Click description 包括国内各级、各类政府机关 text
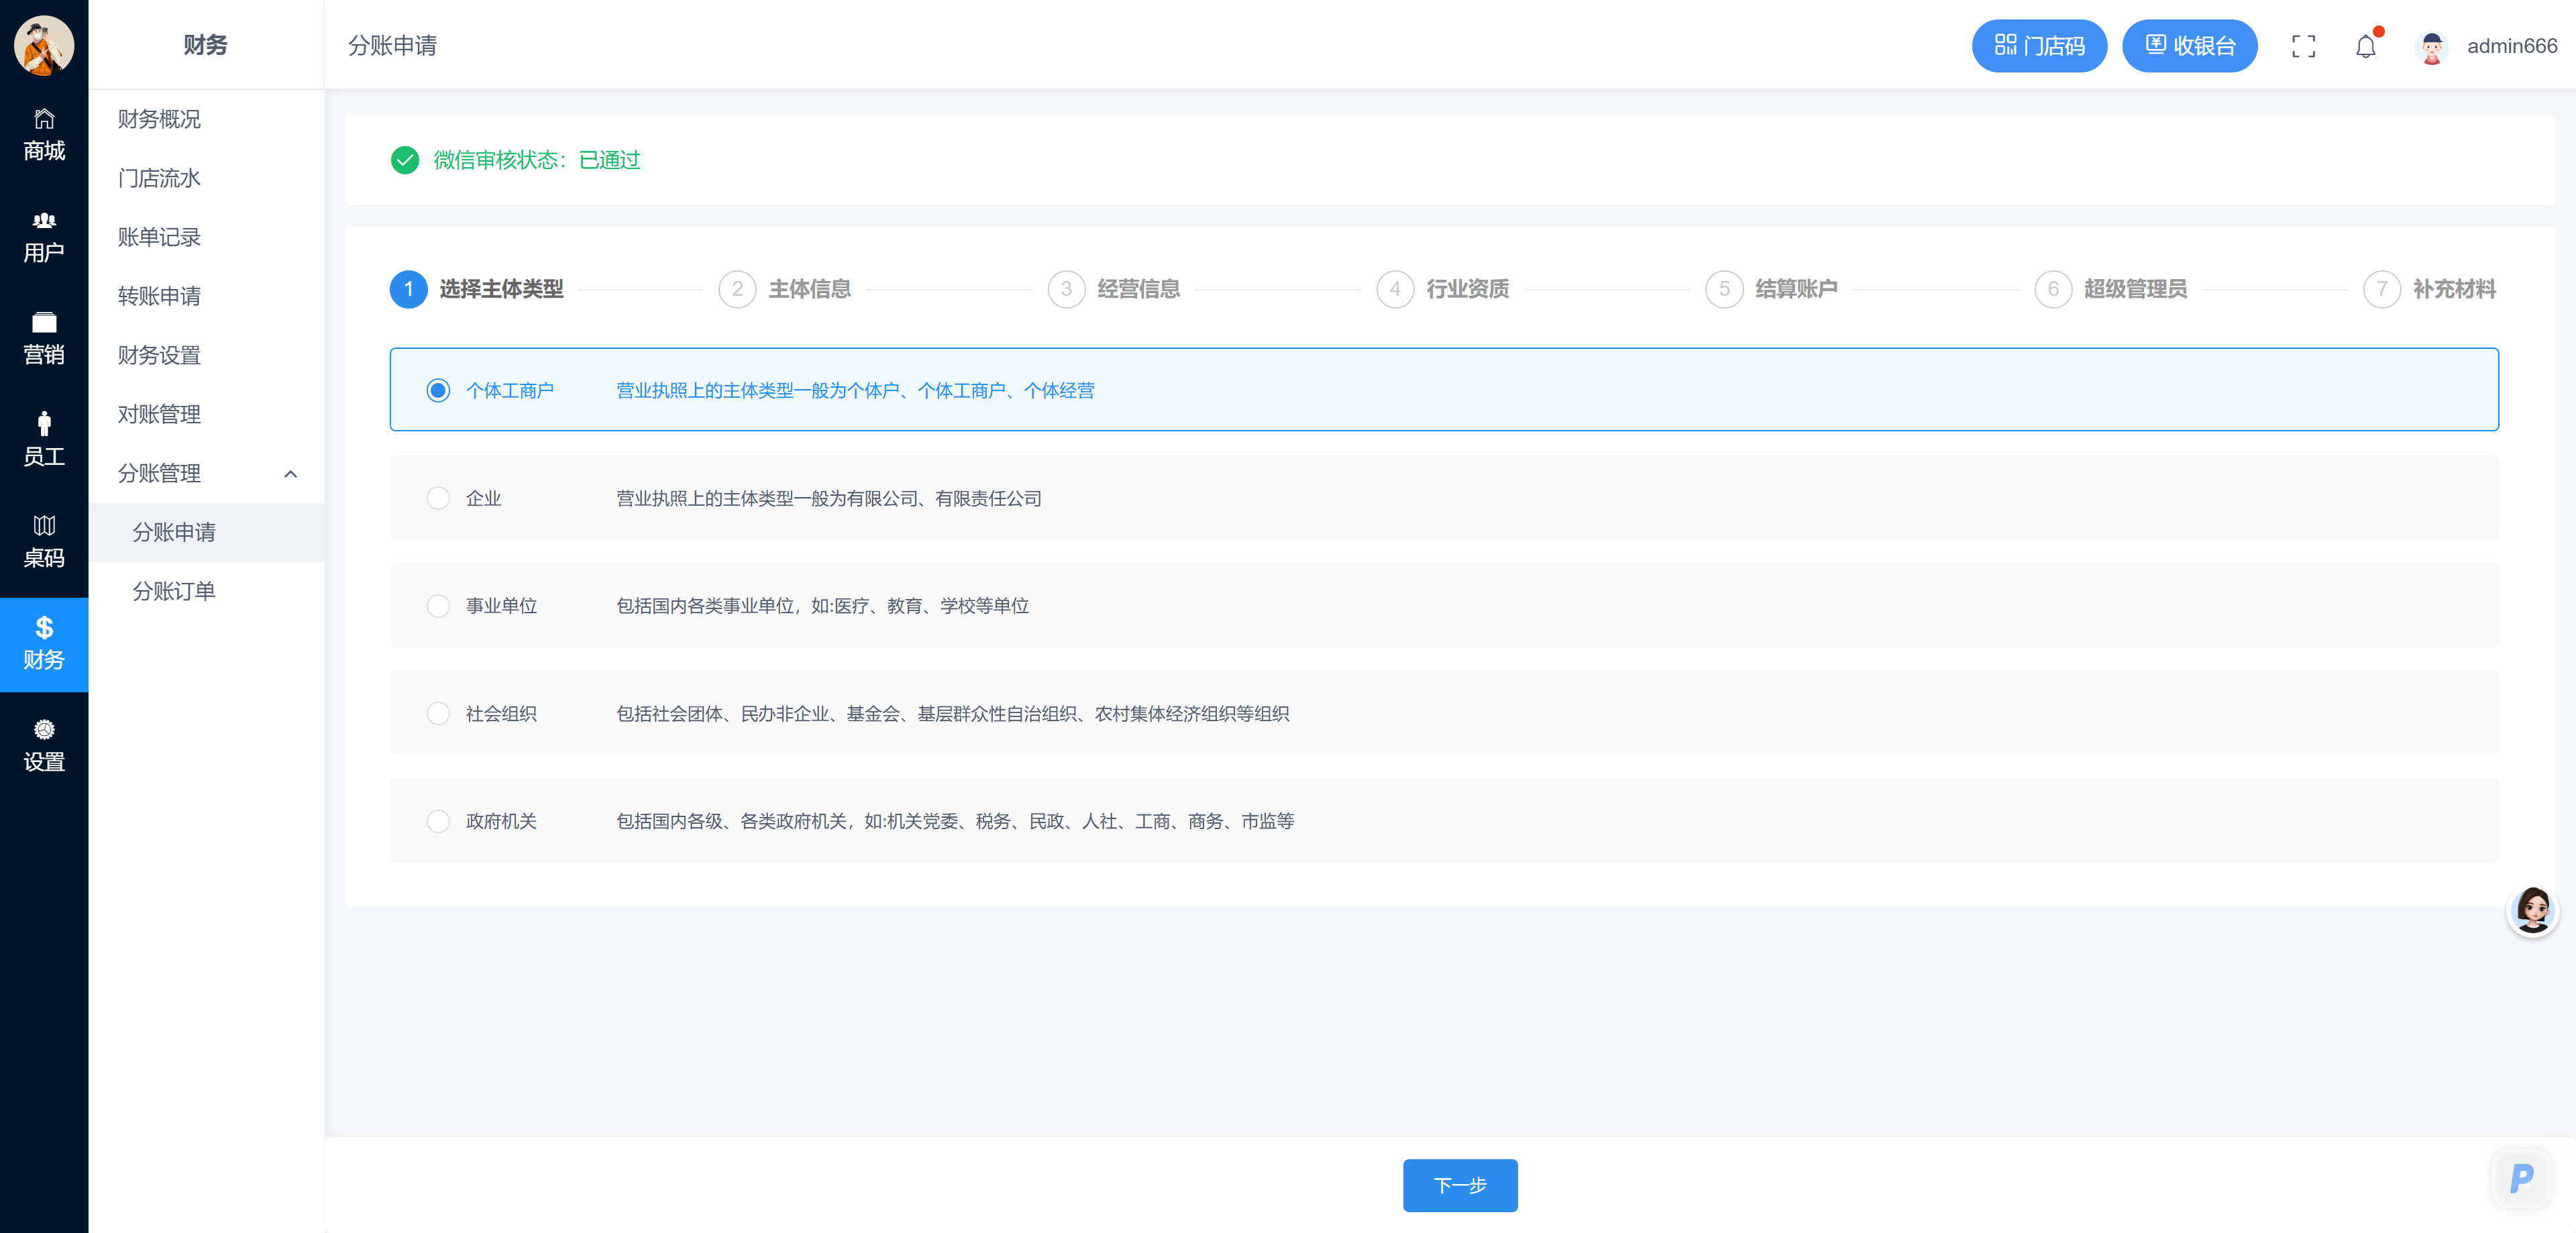This screenshot has width=2576, height=1233. click(x=955, y=821)
